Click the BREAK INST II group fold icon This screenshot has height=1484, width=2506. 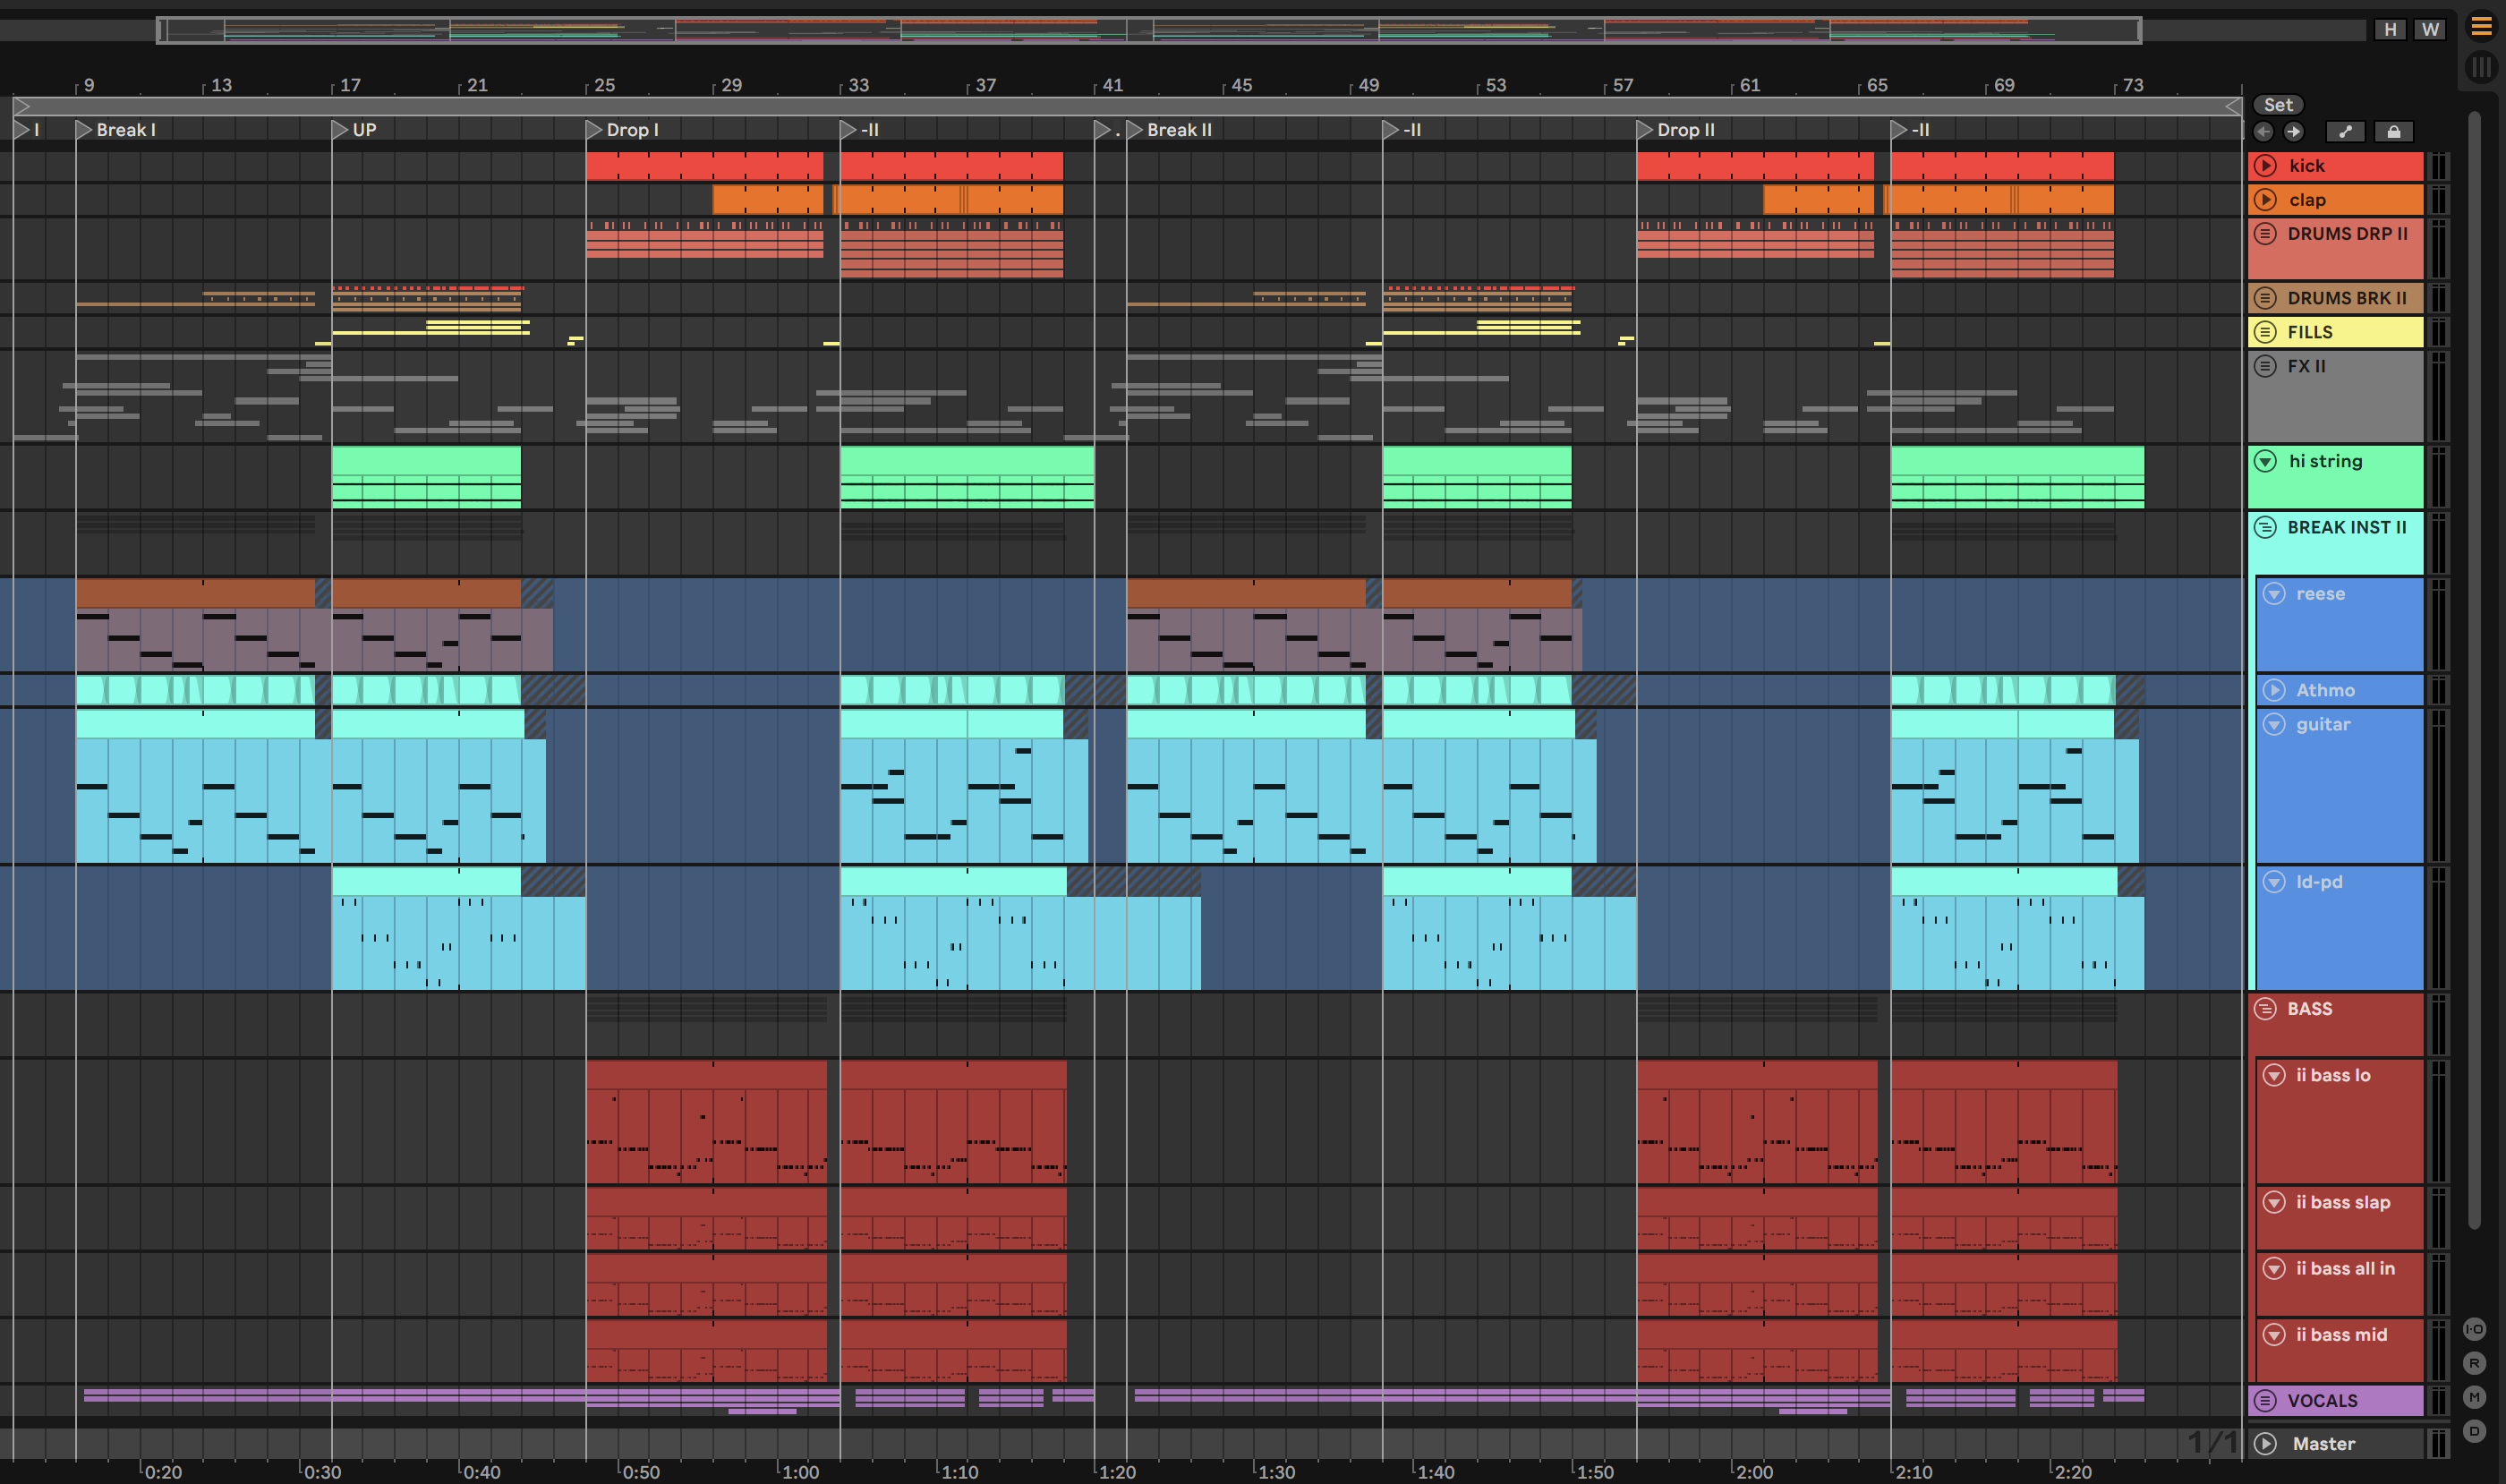2266,527
